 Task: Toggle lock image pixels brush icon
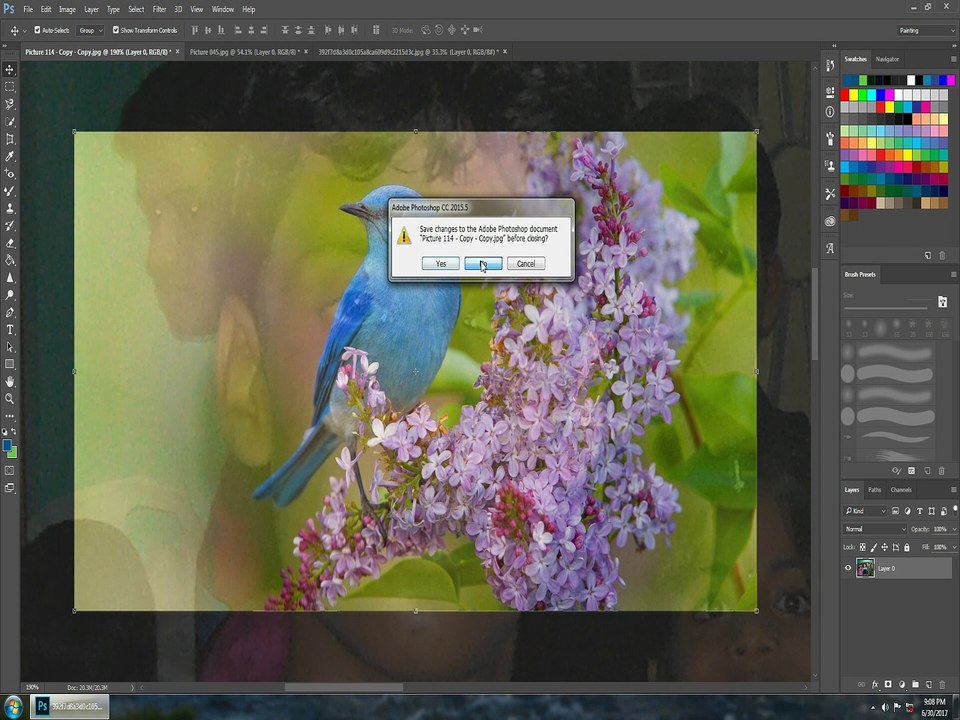click(874, 547)
